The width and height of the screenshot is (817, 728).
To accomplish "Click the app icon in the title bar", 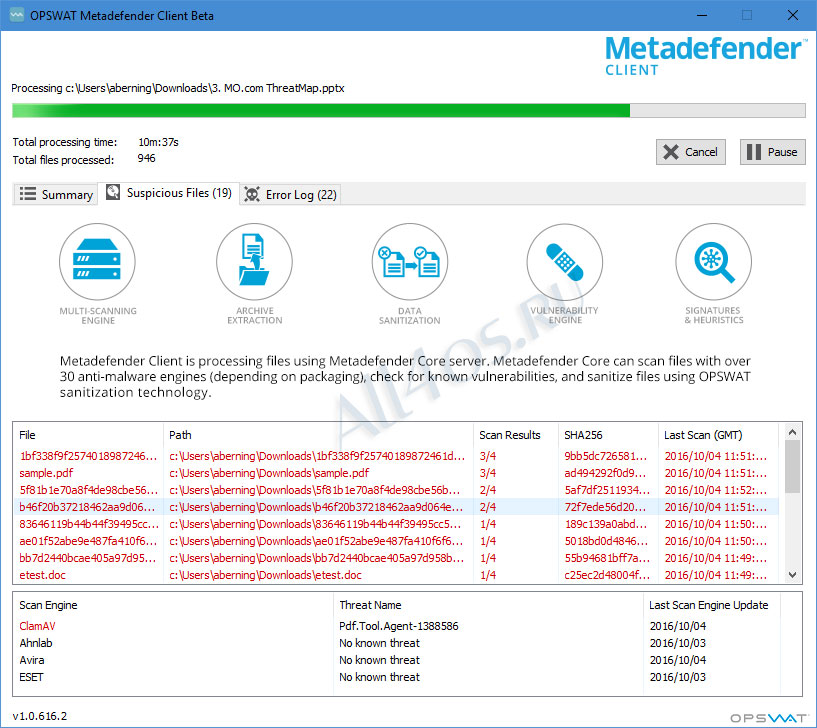I will coord(17,15).
